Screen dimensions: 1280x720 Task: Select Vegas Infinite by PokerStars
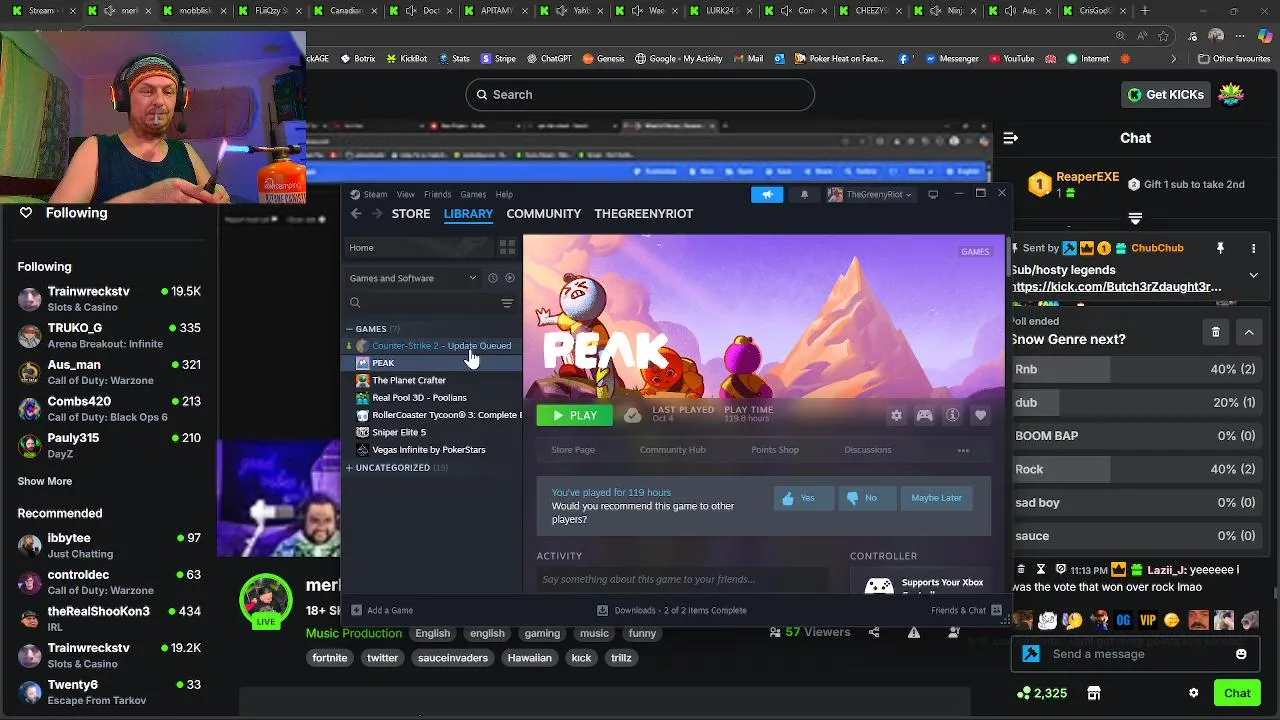[x=428, y=449]
